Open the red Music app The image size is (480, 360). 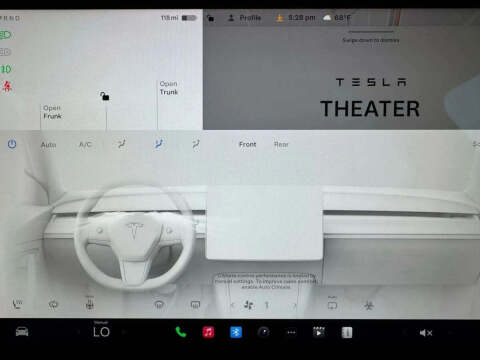point(208,332)
